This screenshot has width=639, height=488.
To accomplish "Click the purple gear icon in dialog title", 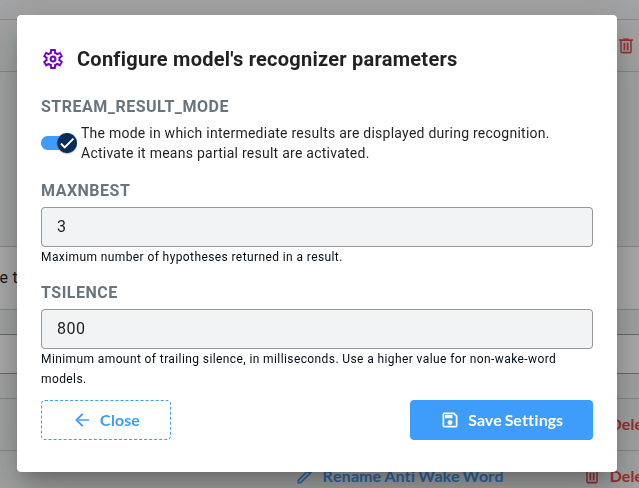I will pos(53,59).
